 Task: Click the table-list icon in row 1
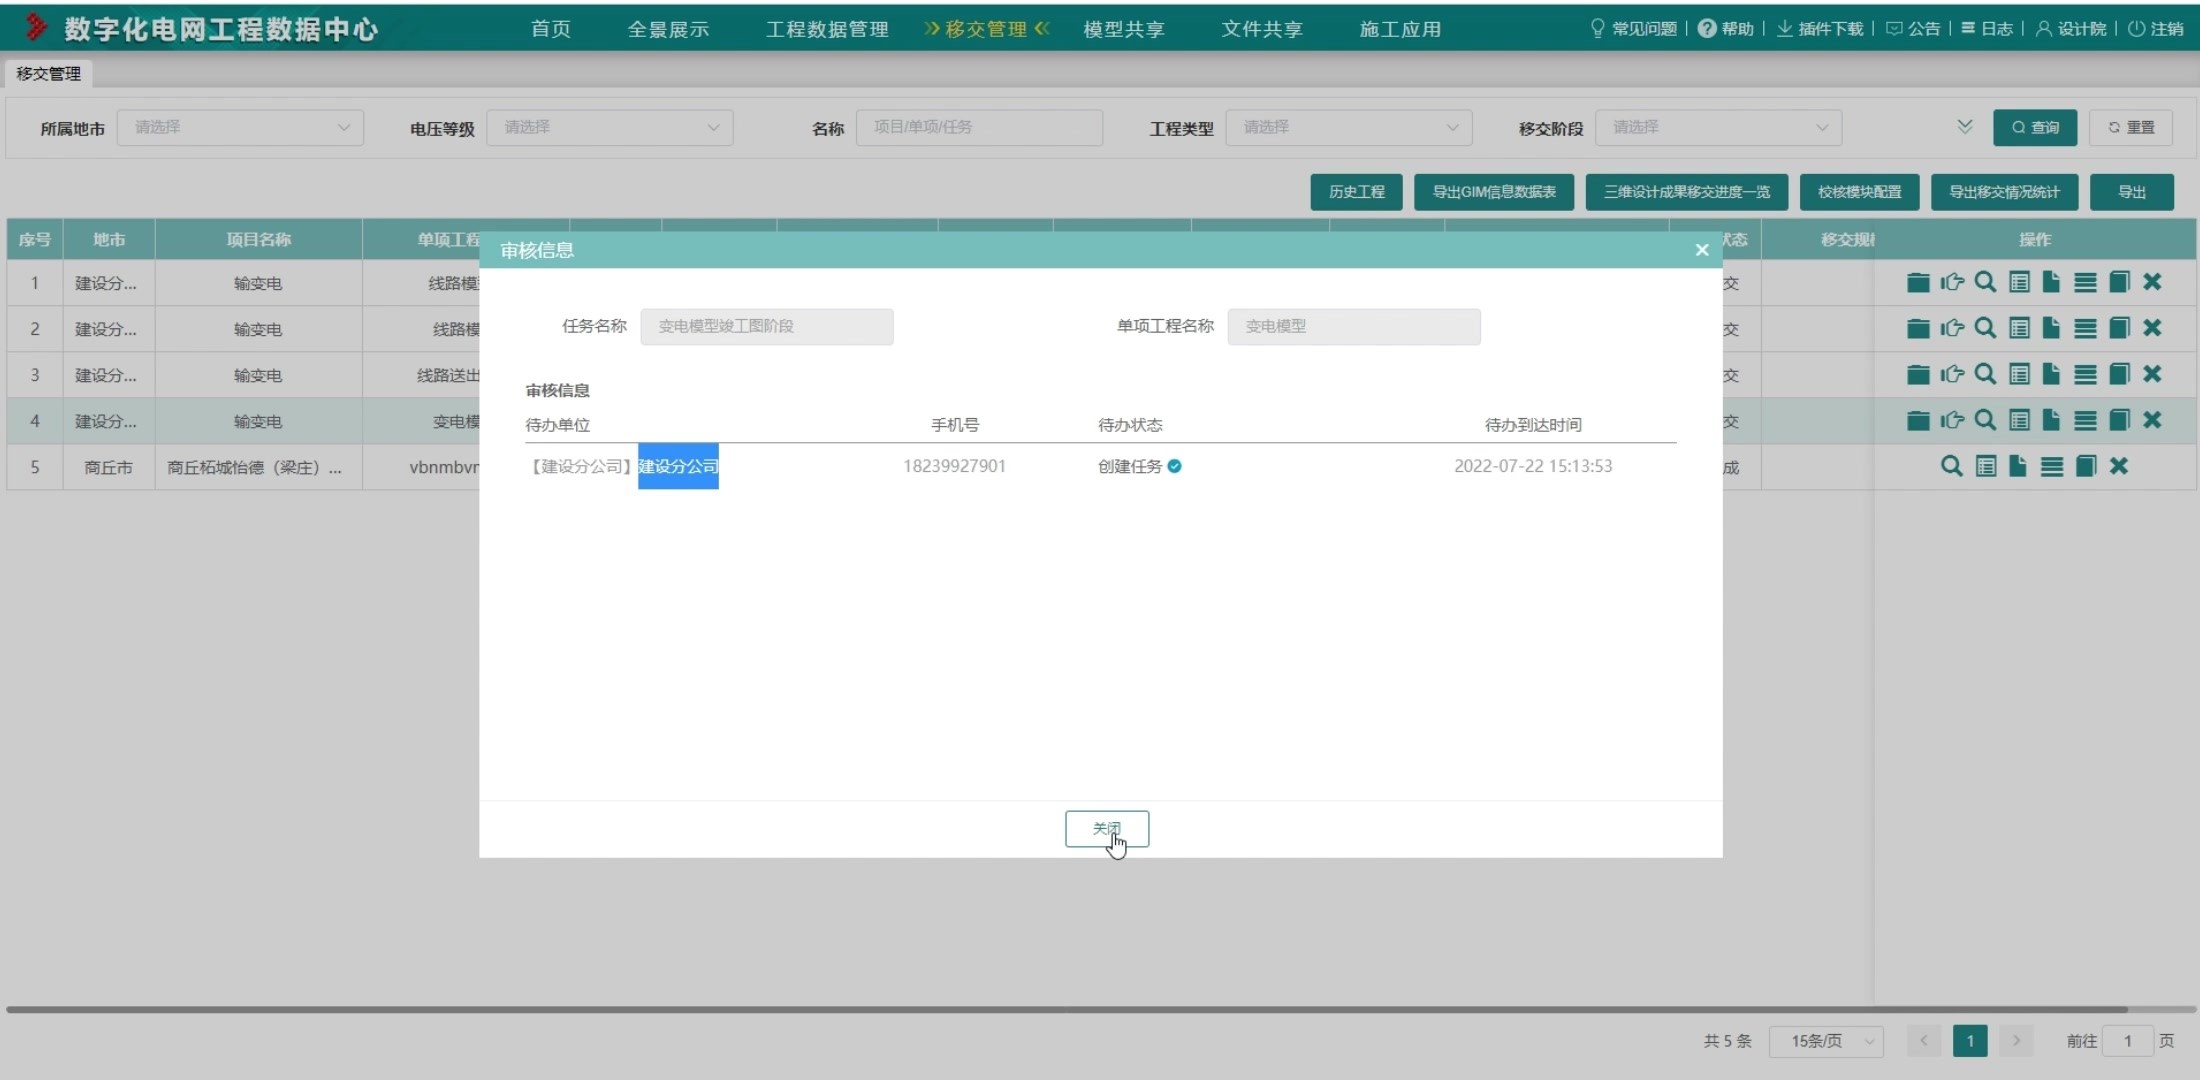click(2019, 282)
